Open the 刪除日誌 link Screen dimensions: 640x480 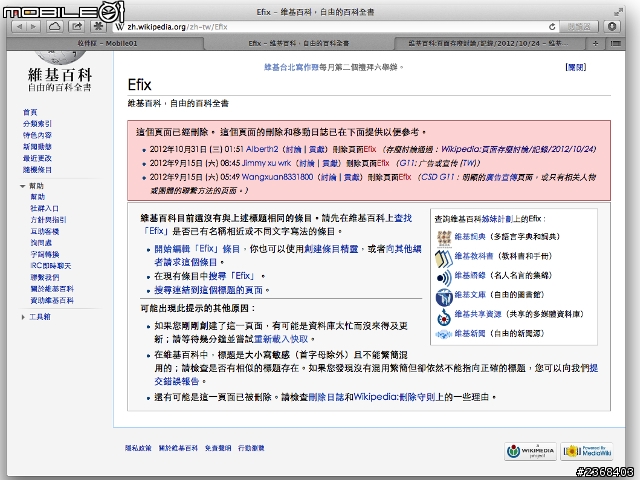pos(326,397)
